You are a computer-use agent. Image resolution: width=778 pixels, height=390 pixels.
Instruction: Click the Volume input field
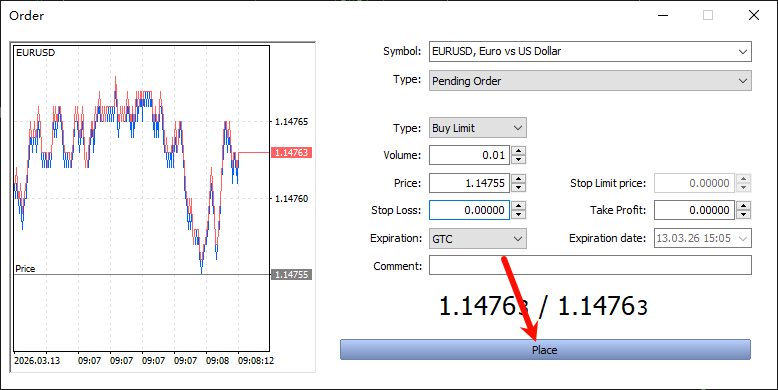(470, 155)
